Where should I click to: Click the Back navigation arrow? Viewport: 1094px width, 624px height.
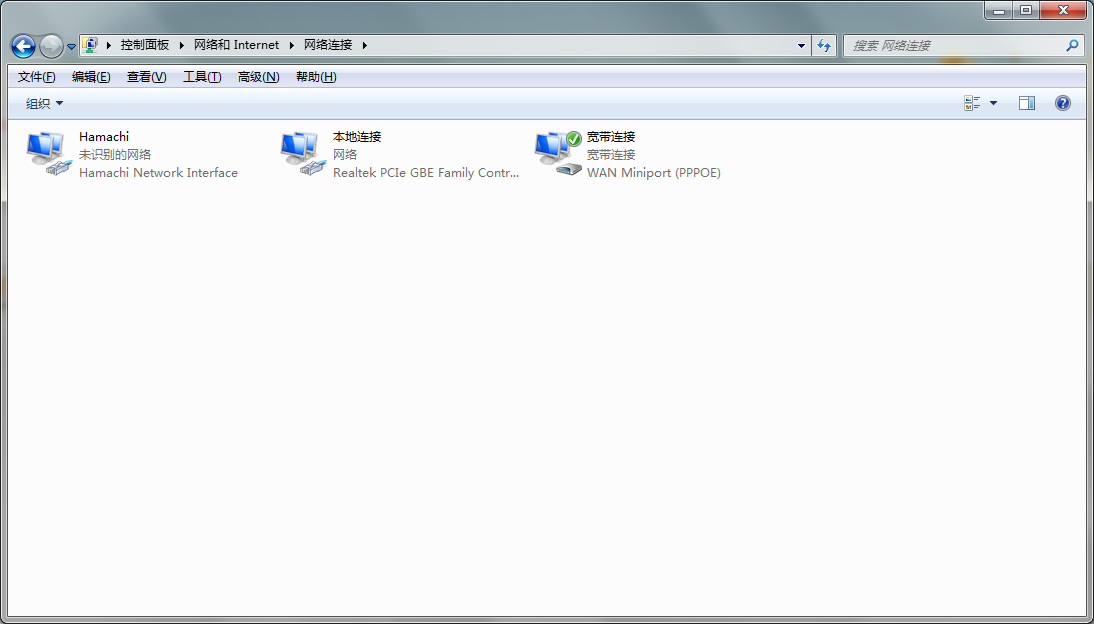23,46
